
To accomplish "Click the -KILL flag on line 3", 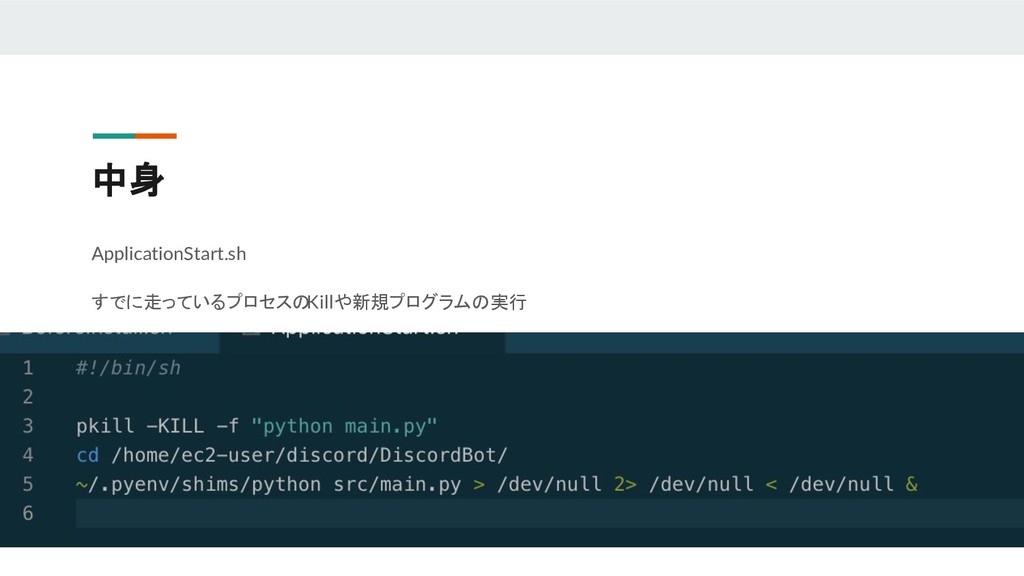I will pos(175,426).
